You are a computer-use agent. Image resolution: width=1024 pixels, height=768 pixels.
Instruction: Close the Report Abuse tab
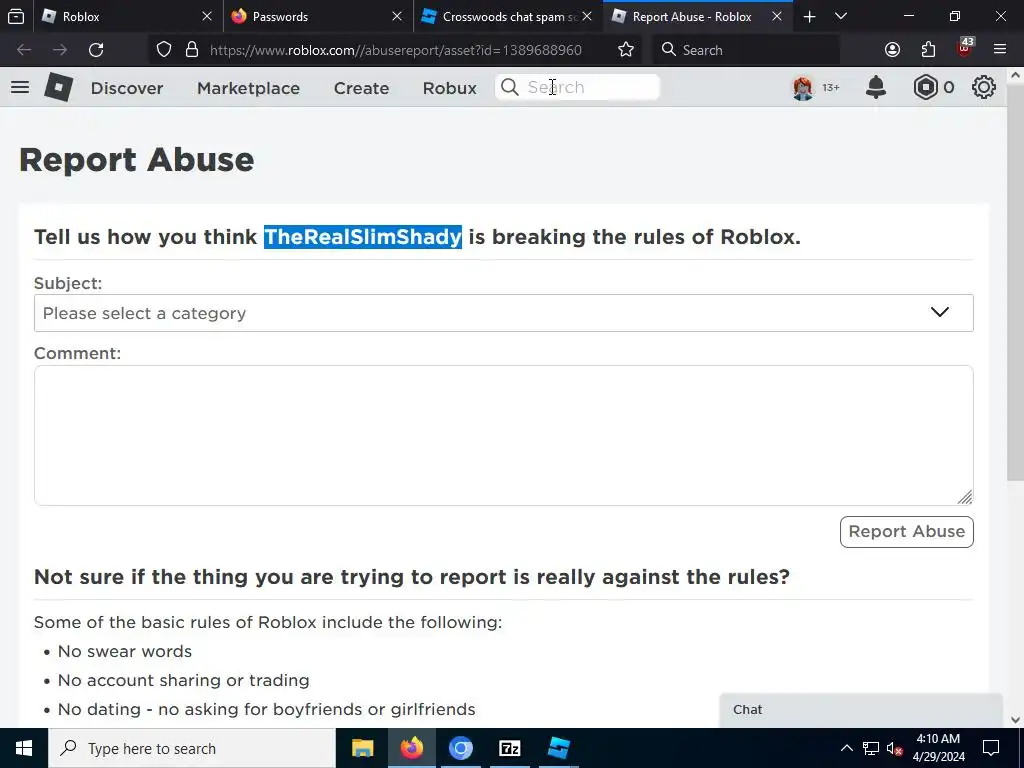(x=776, y=16)
